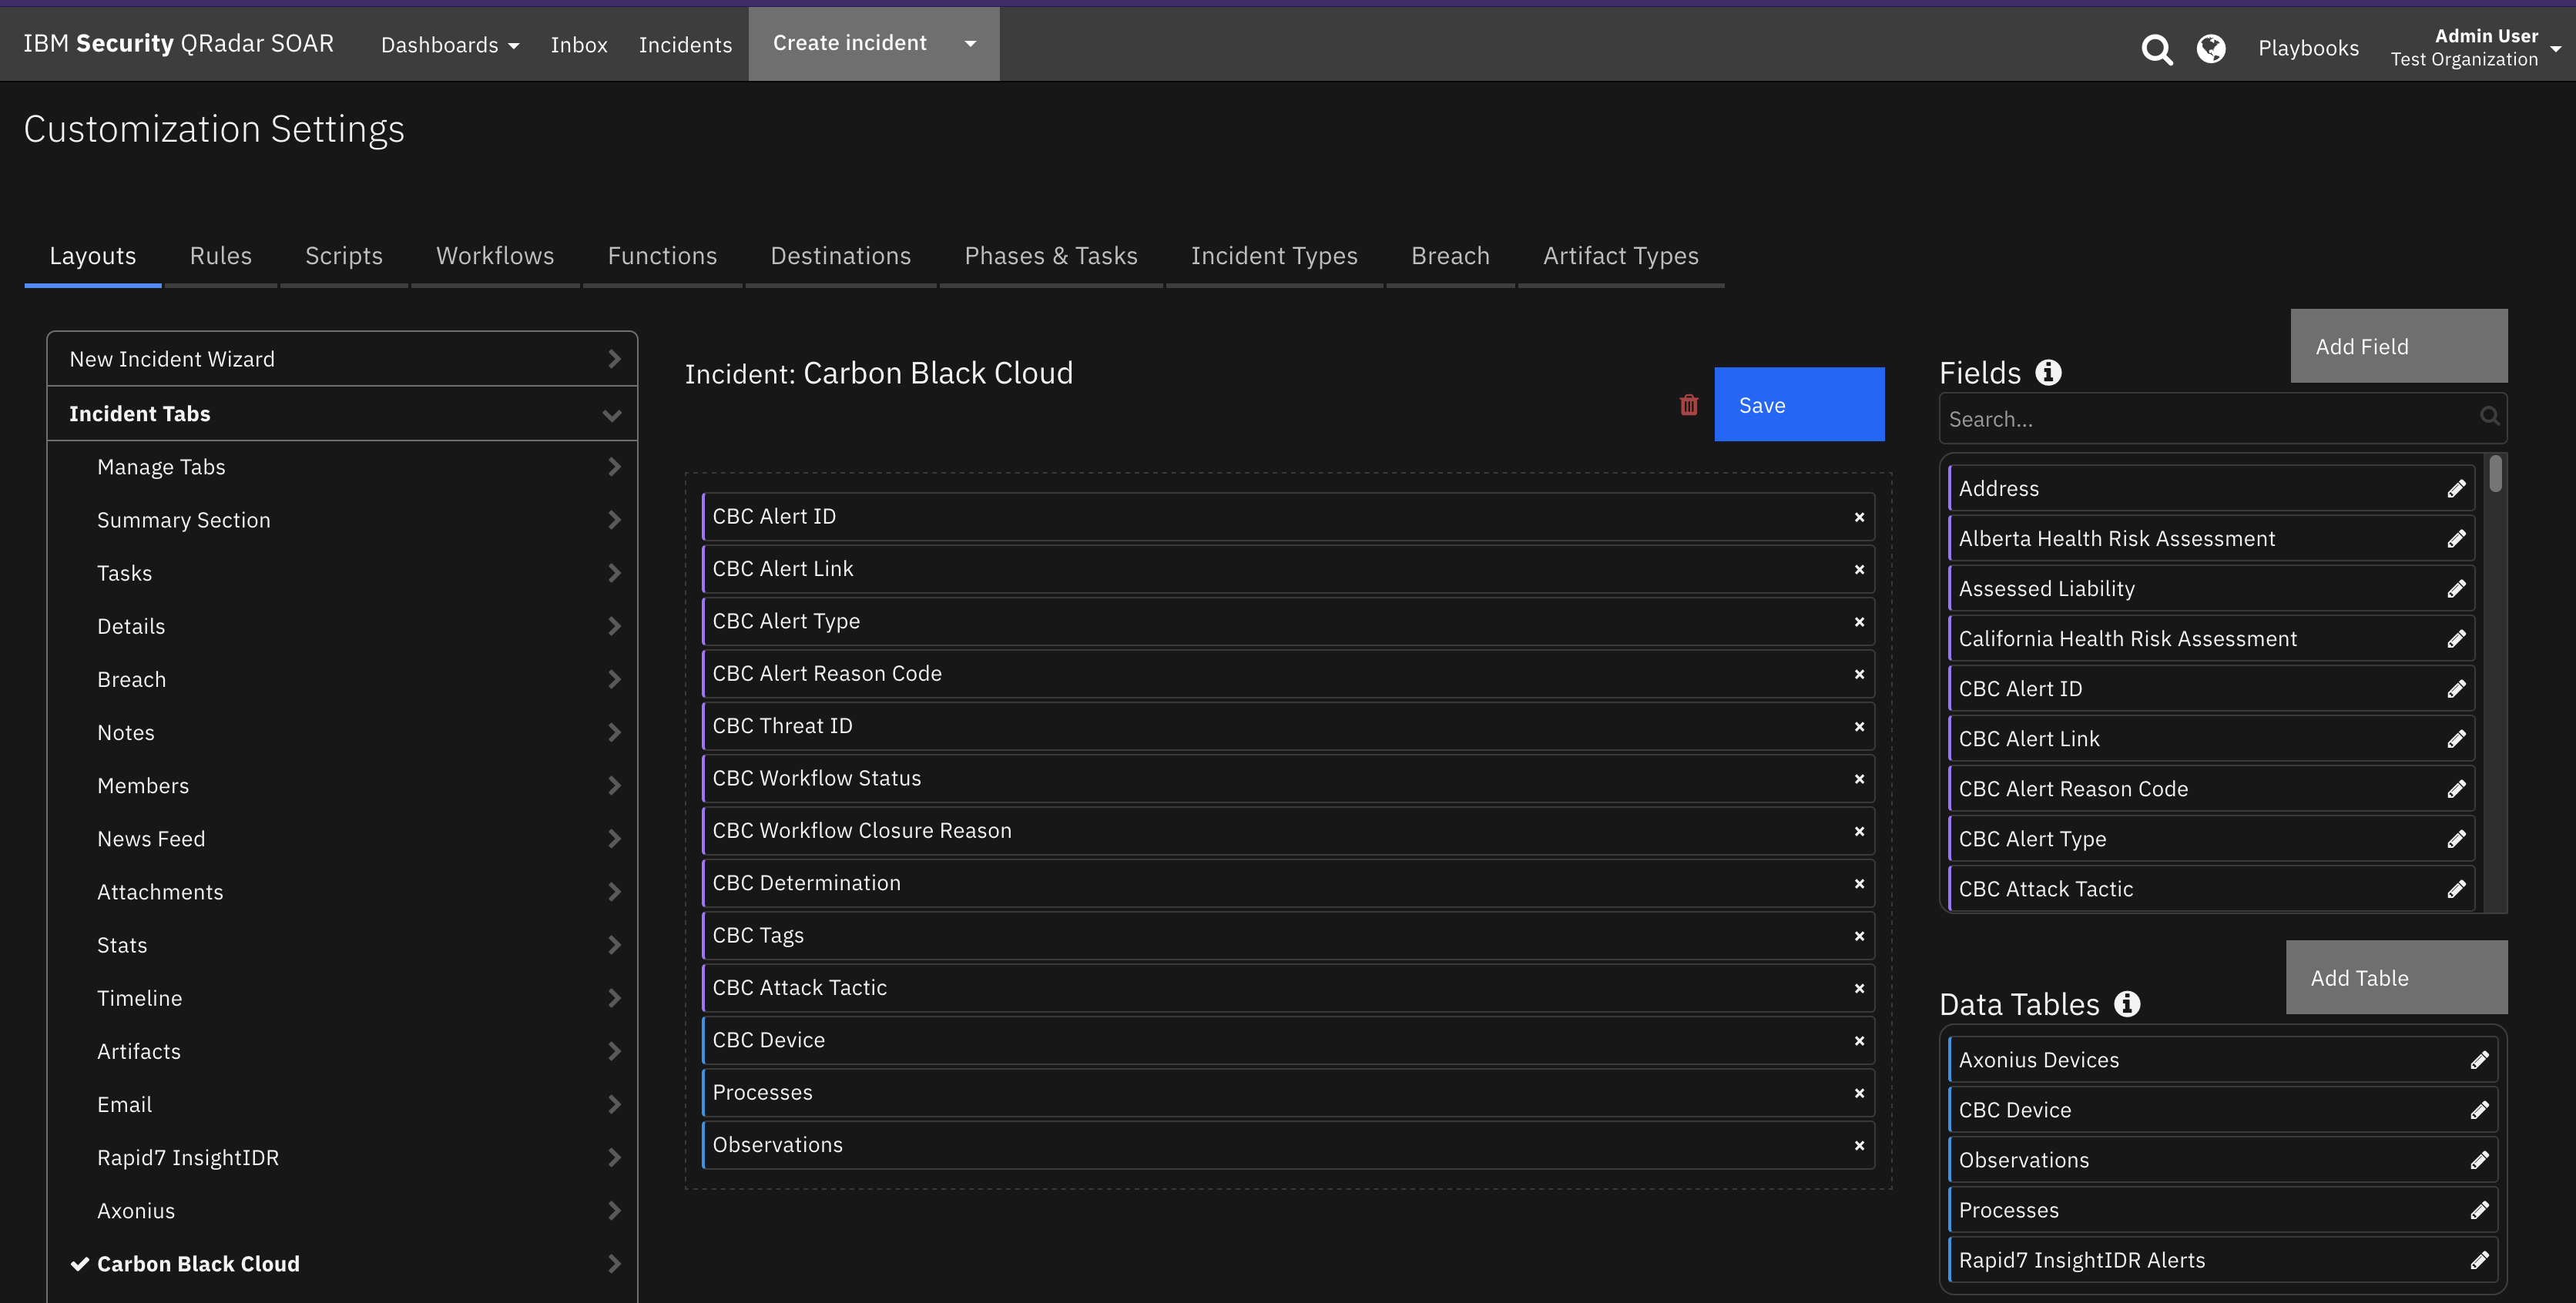Remove CBC Alert Type from layout
Viewport: 2576px width, 1303px height.
coord(1859,622)
